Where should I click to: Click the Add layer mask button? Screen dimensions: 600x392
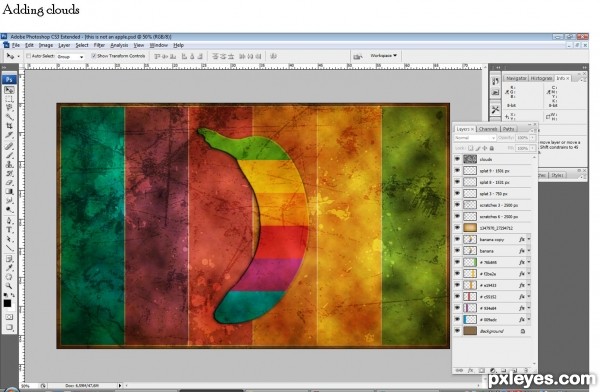click(x=482, y=371)
